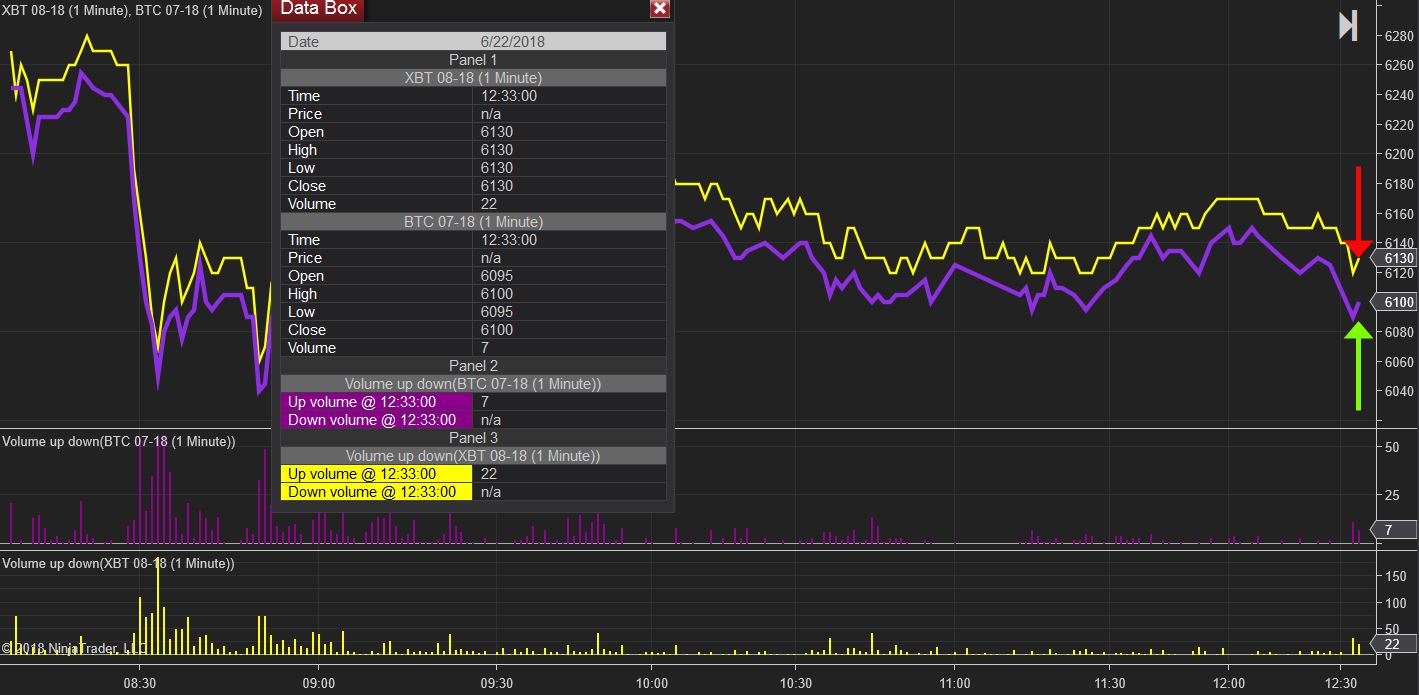Screen dimensions: 1419x695
Task: Click the yellow Down volume @ 12:33:00 label
Action: 376,492
